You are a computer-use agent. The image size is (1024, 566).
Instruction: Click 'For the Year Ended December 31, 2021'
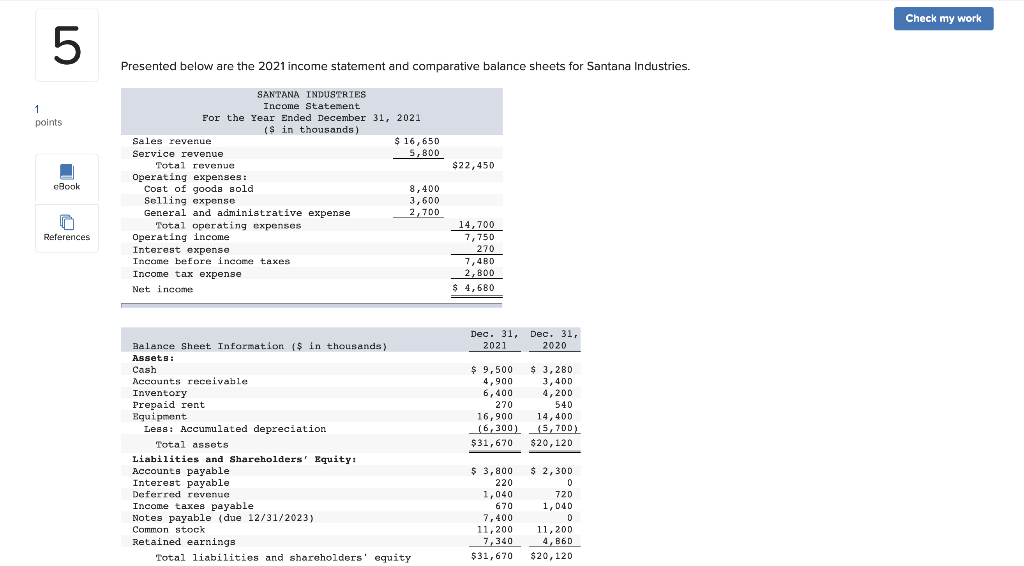pyautogui.click(x=312, y=118)
